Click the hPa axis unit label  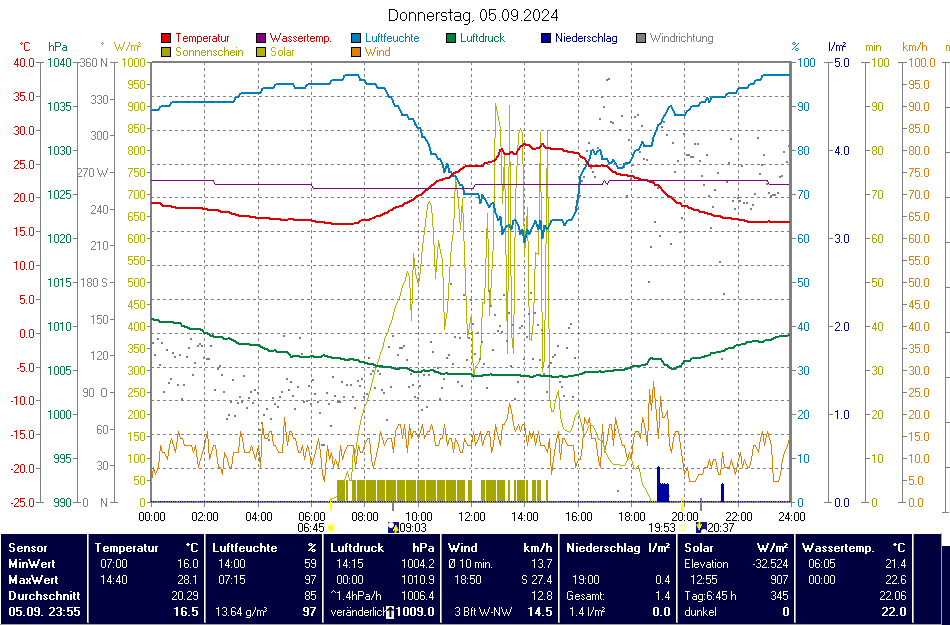point(58,47)
